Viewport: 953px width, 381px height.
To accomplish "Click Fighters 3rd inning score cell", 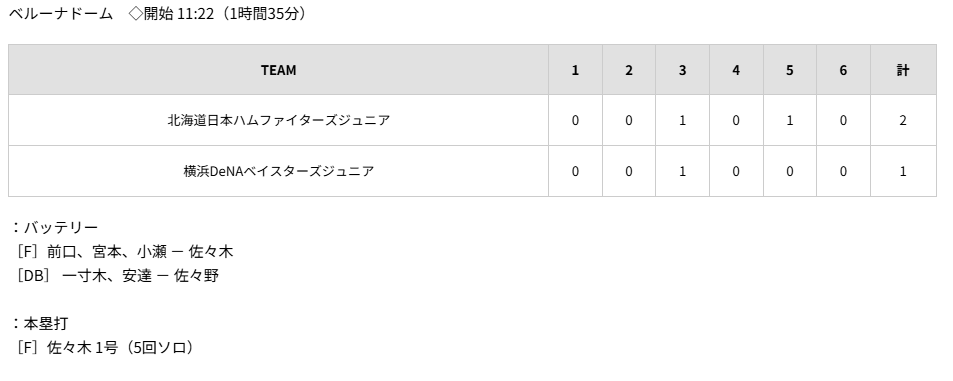I will 682,120.
